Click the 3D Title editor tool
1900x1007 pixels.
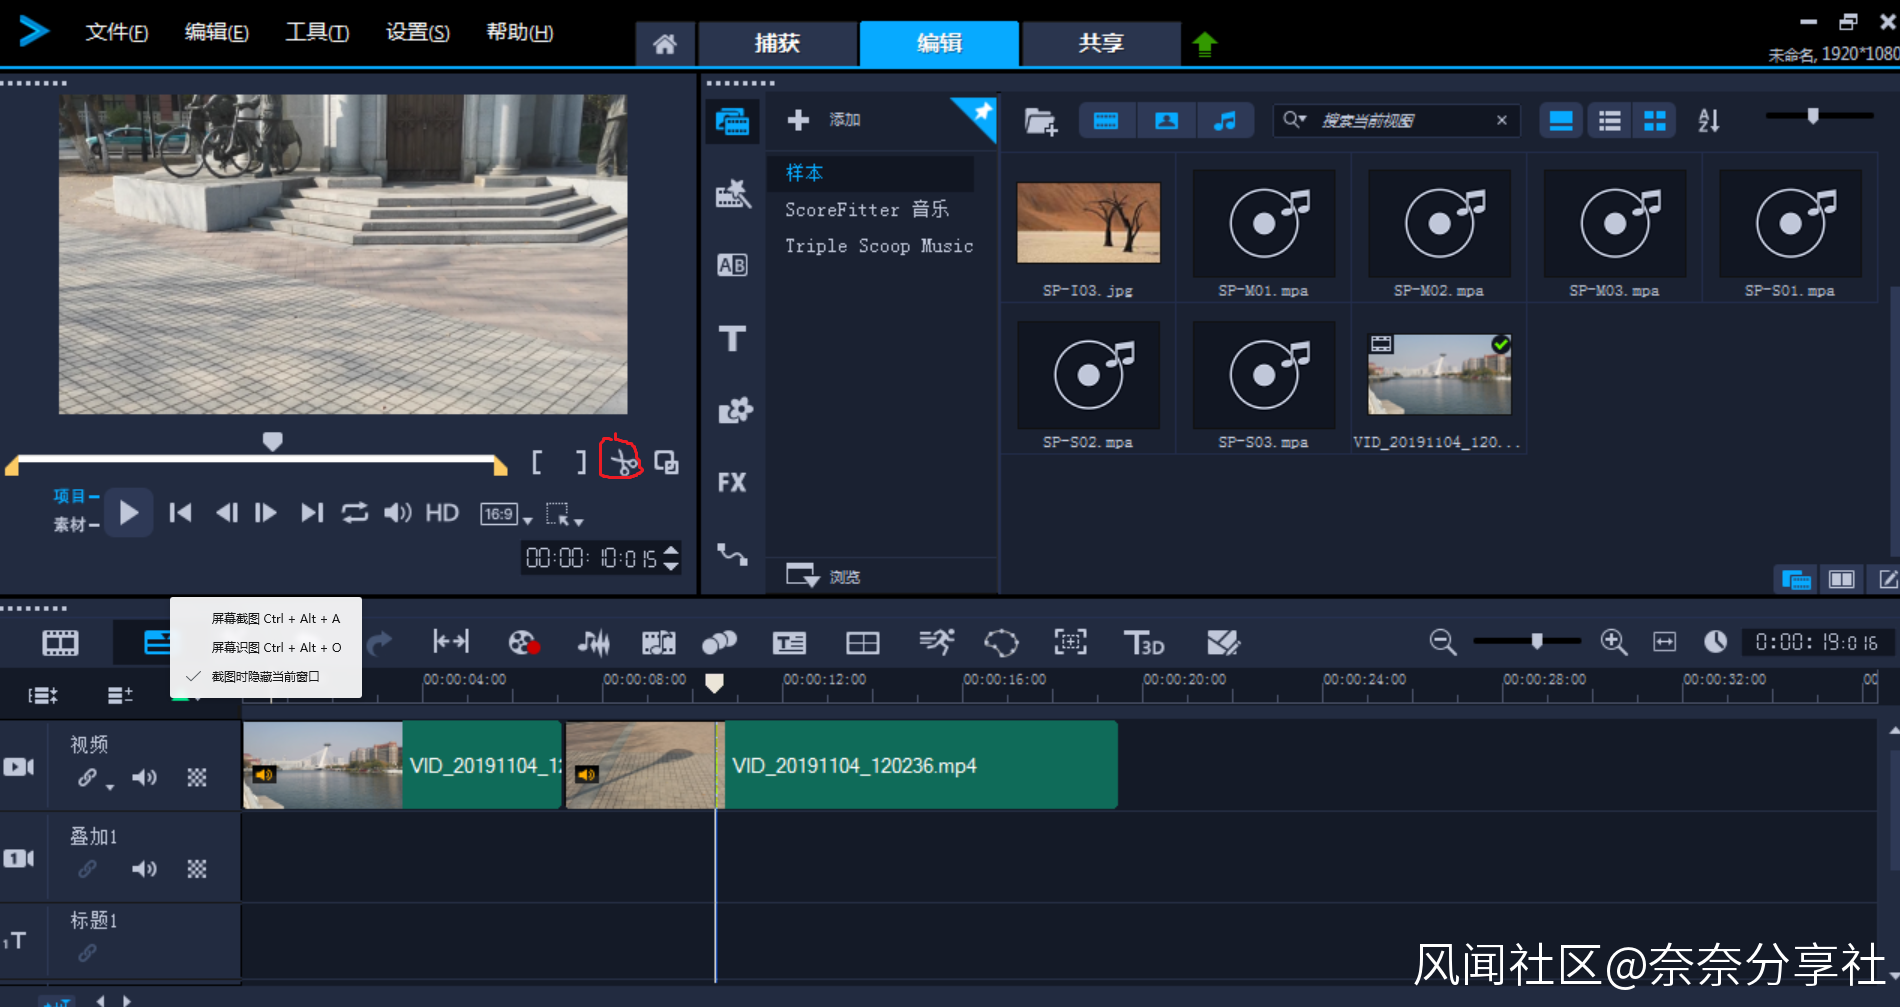point(1144,643)
